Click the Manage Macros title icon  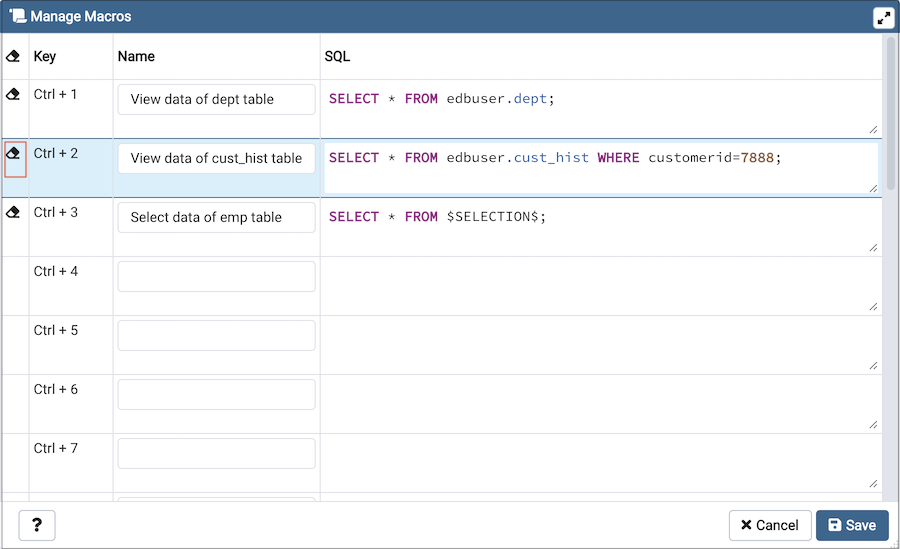(x=17, y=17)
